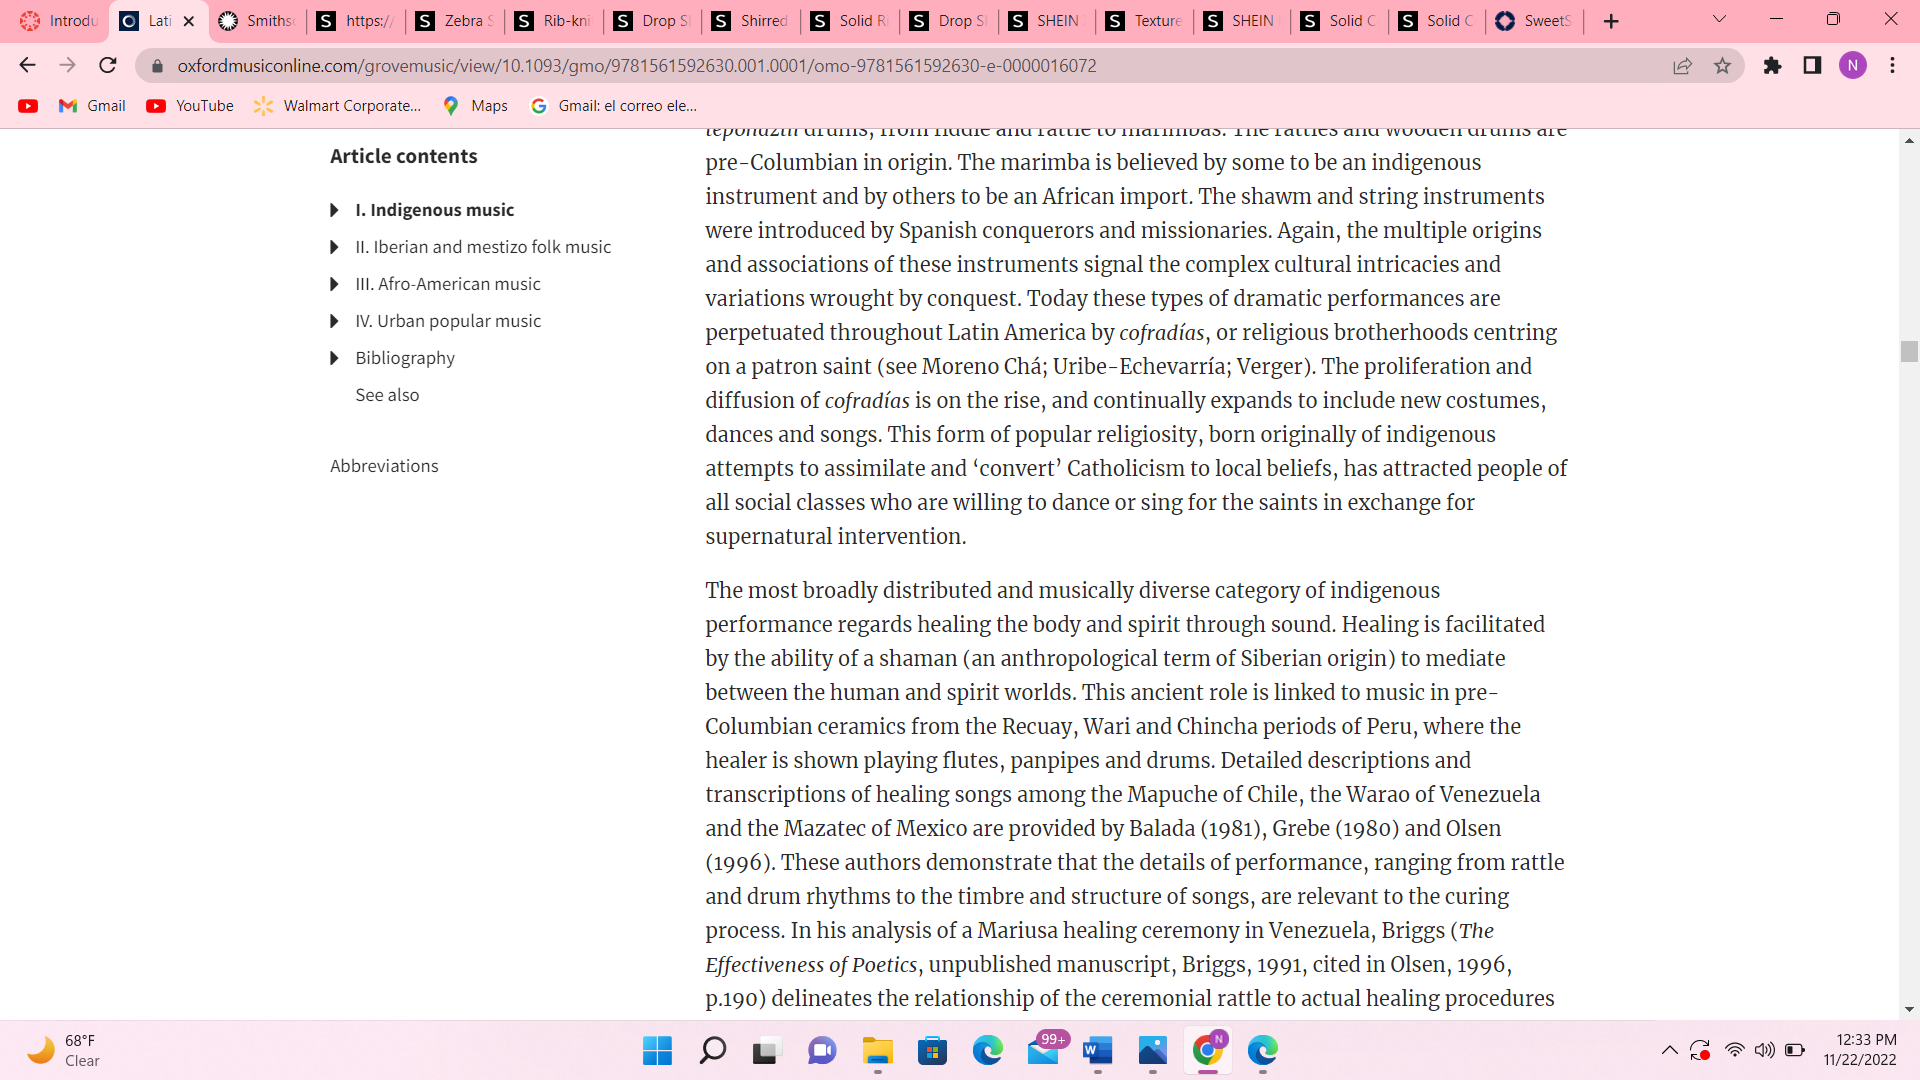
Task: Click the share page icon in the address bar
Action: click(1682, 66)
